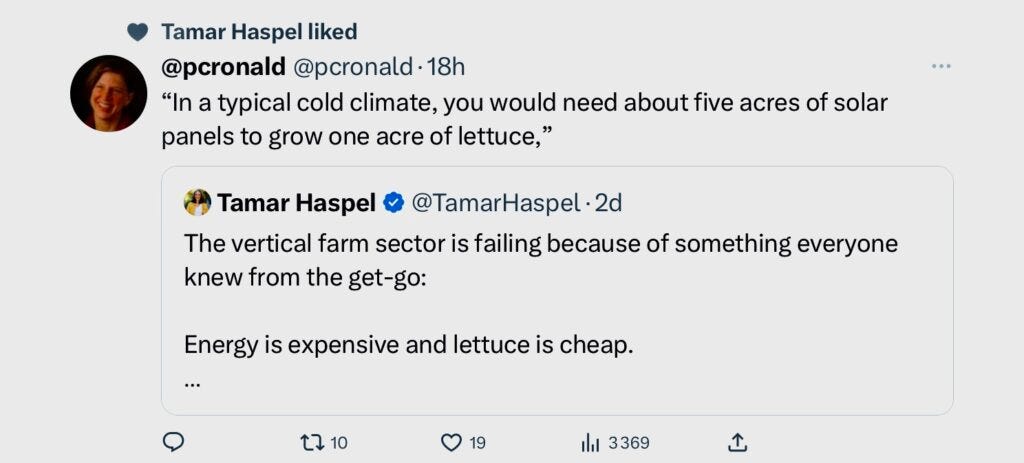1024x463 pixels.
Task: Click the 3369 views count
Action: (628, 442)
